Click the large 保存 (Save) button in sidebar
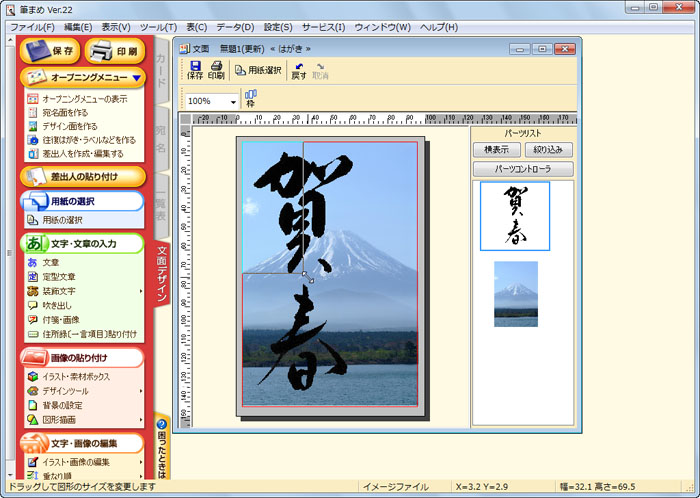 click(50, 50)
